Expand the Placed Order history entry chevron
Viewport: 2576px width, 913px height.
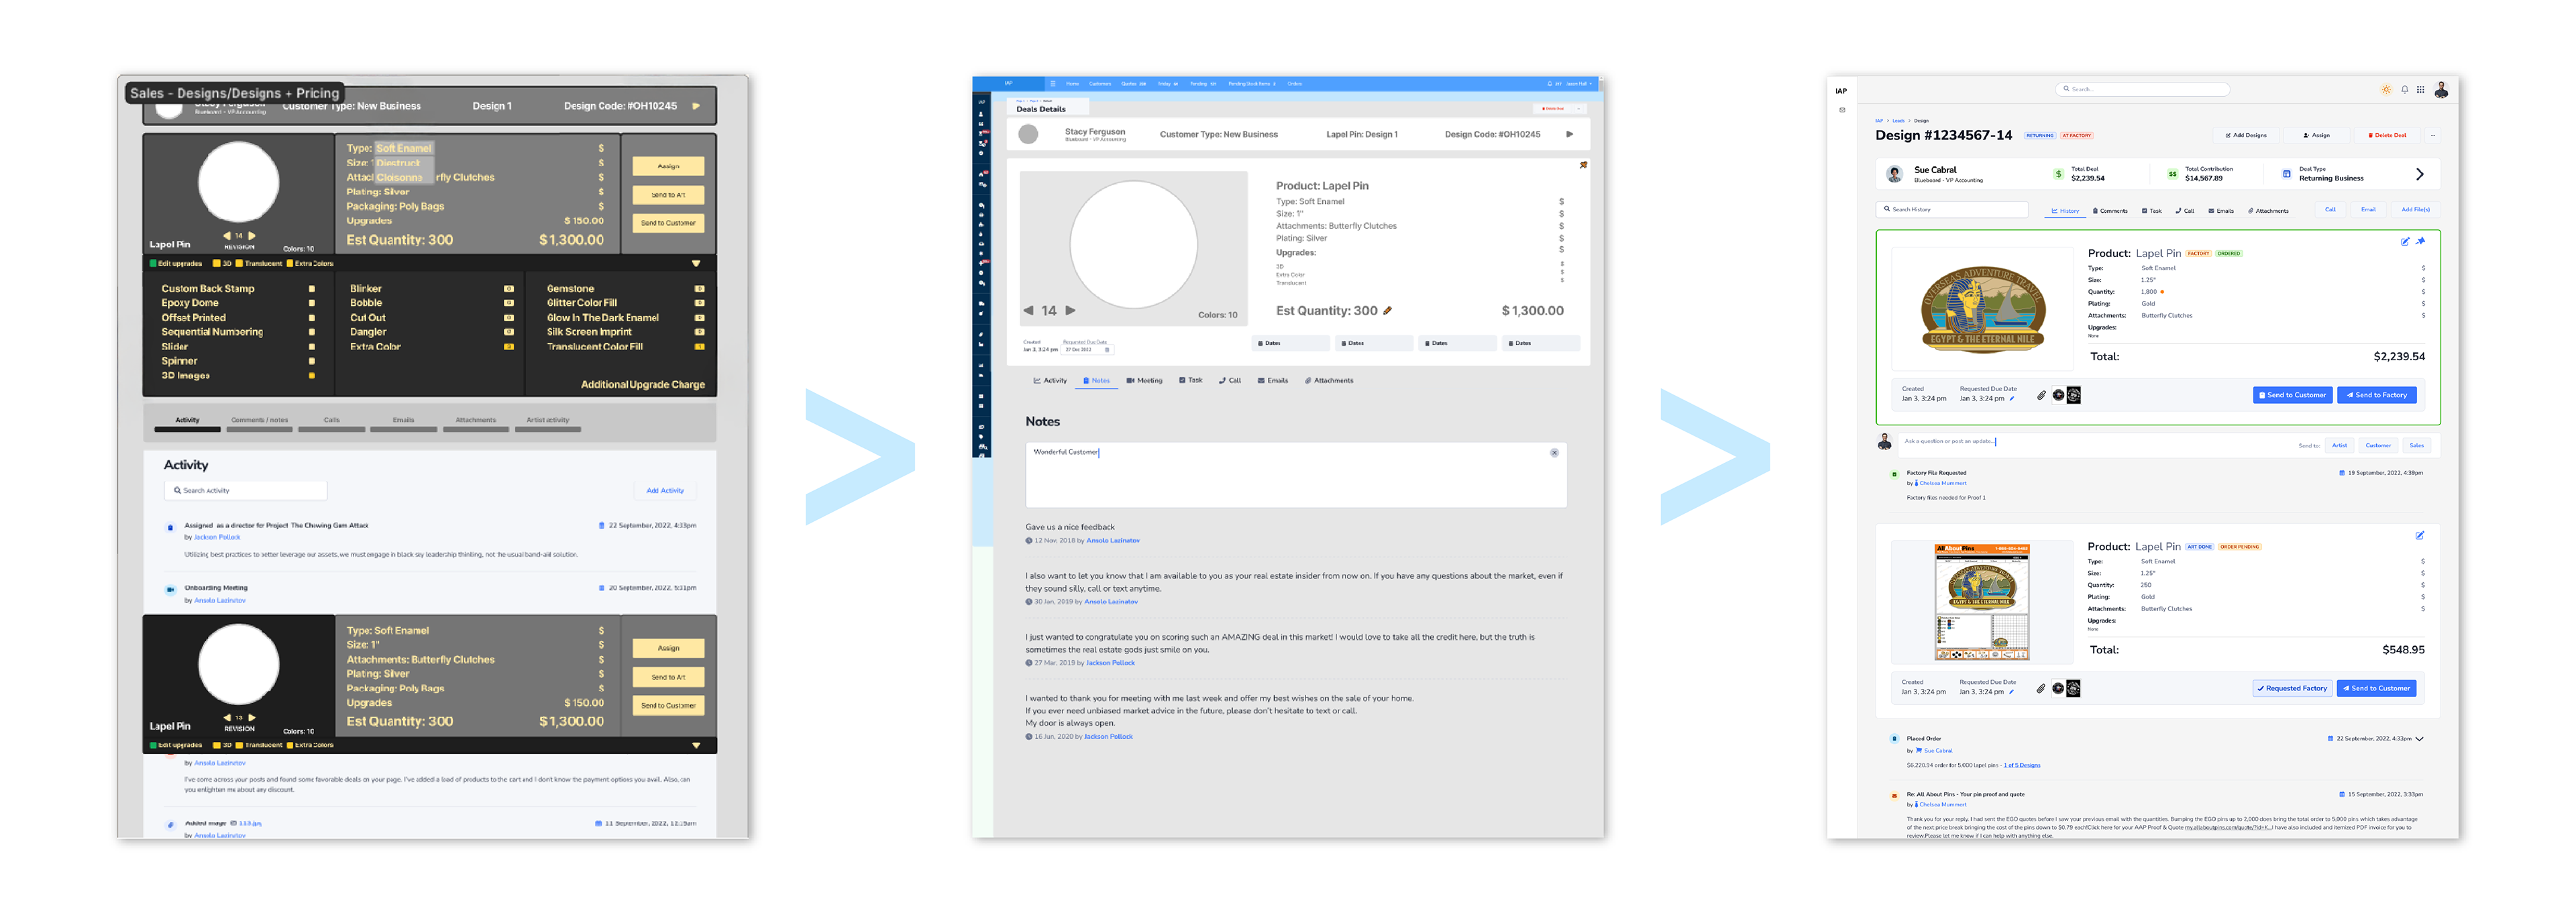click(x=2419, y=739)
